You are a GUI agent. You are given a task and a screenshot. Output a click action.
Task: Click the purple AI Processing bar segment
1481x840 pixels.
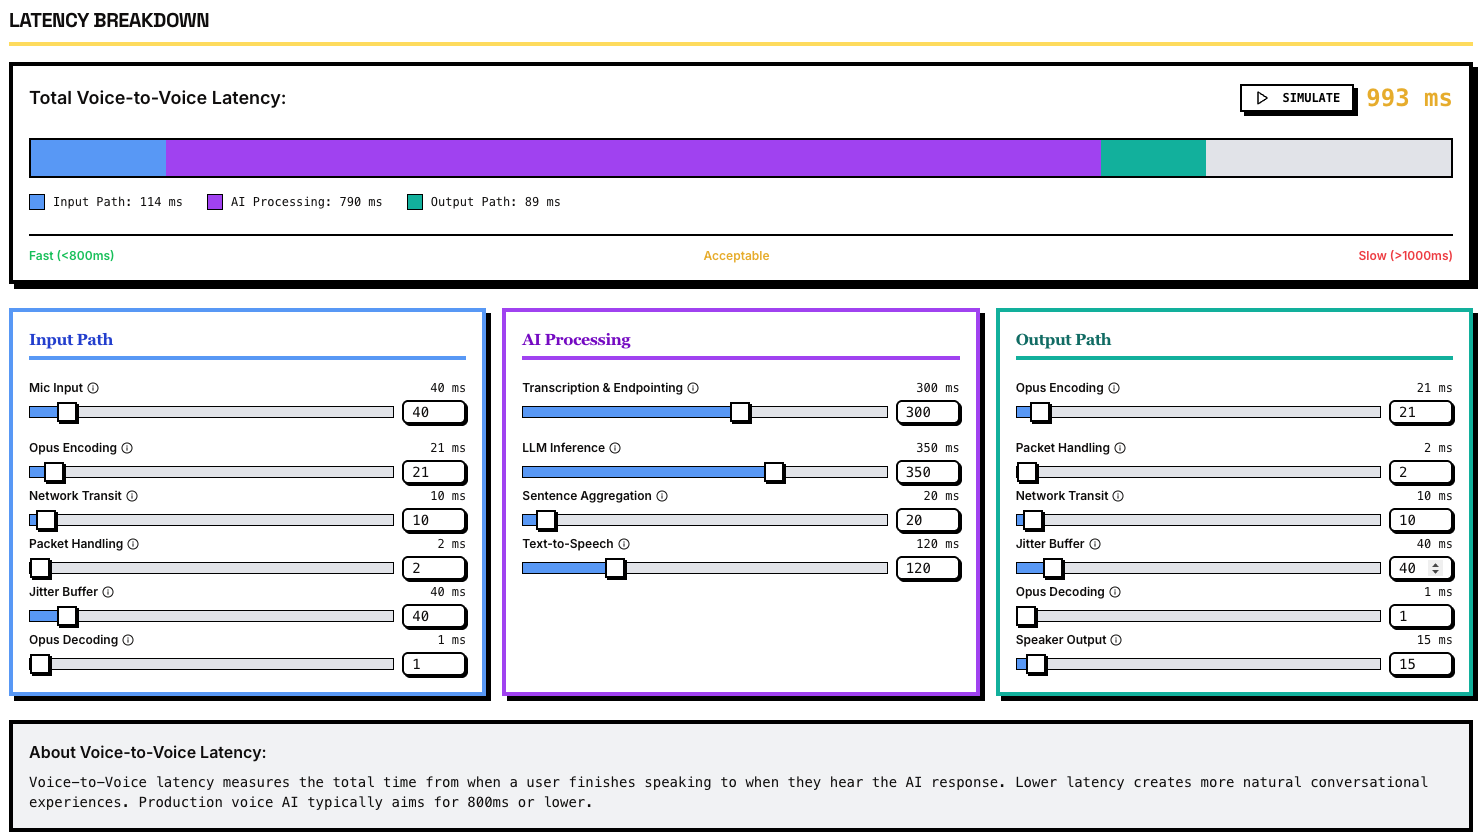click(x=634, y=158)
